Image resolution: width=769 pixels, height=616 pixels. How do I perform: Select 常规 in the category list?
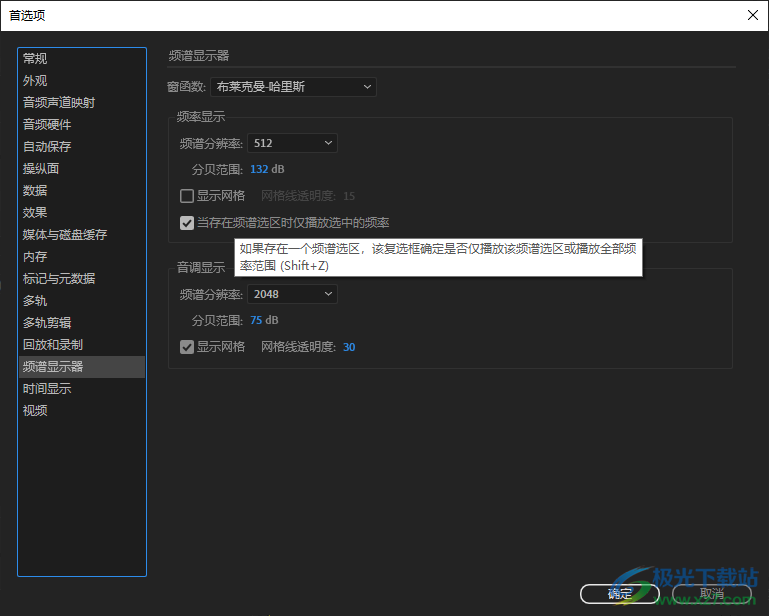coord(35,59)
